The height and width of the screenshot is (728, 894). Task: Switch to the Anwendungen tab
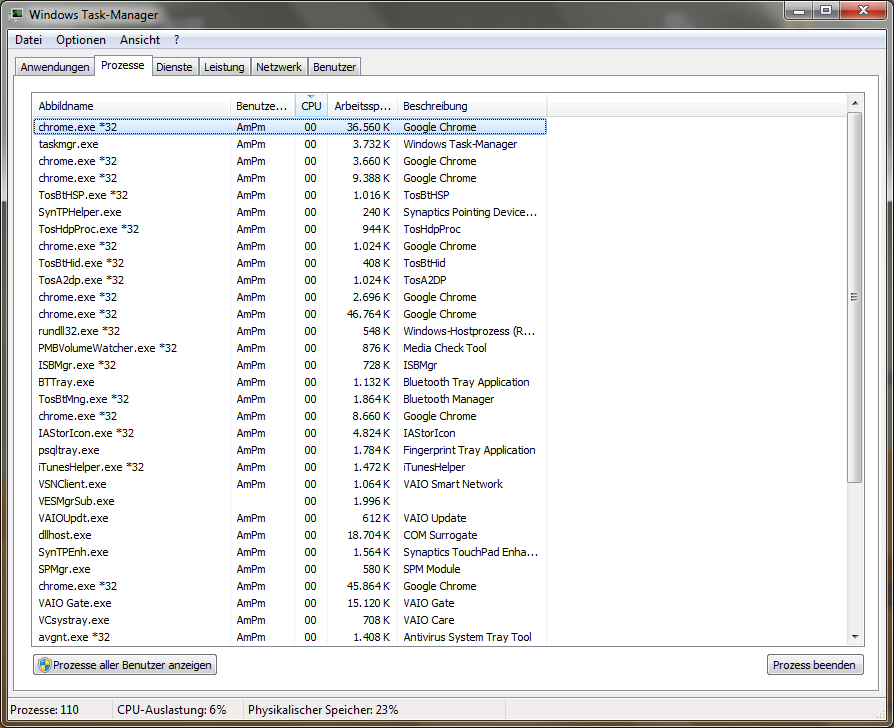(x=55, y=67)
